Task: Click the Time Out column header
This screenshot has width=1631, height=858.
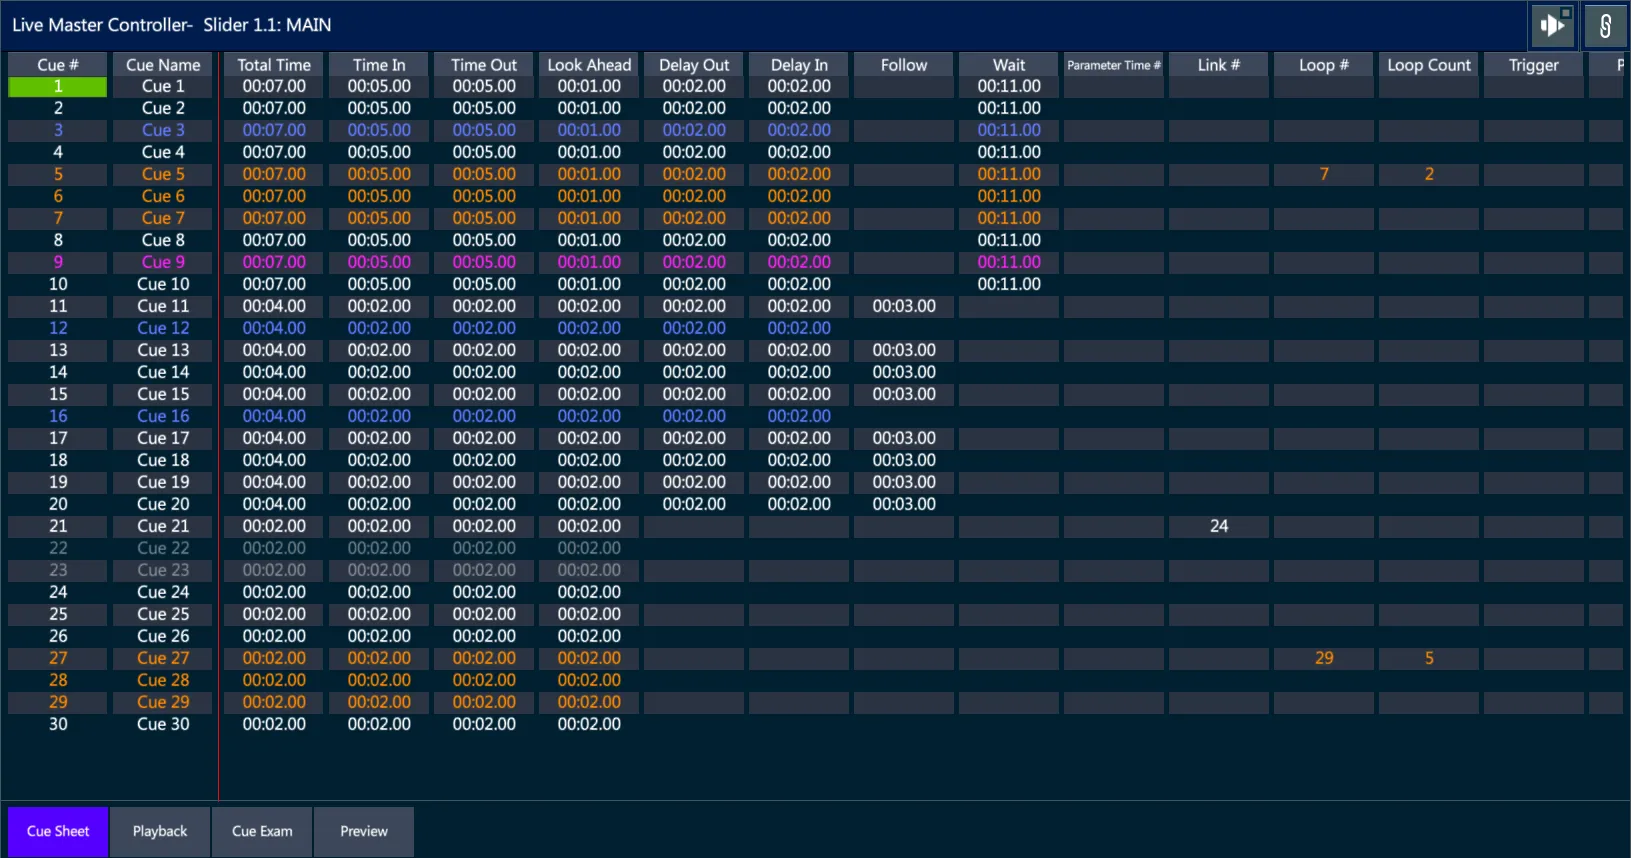Action: [484, 64]
